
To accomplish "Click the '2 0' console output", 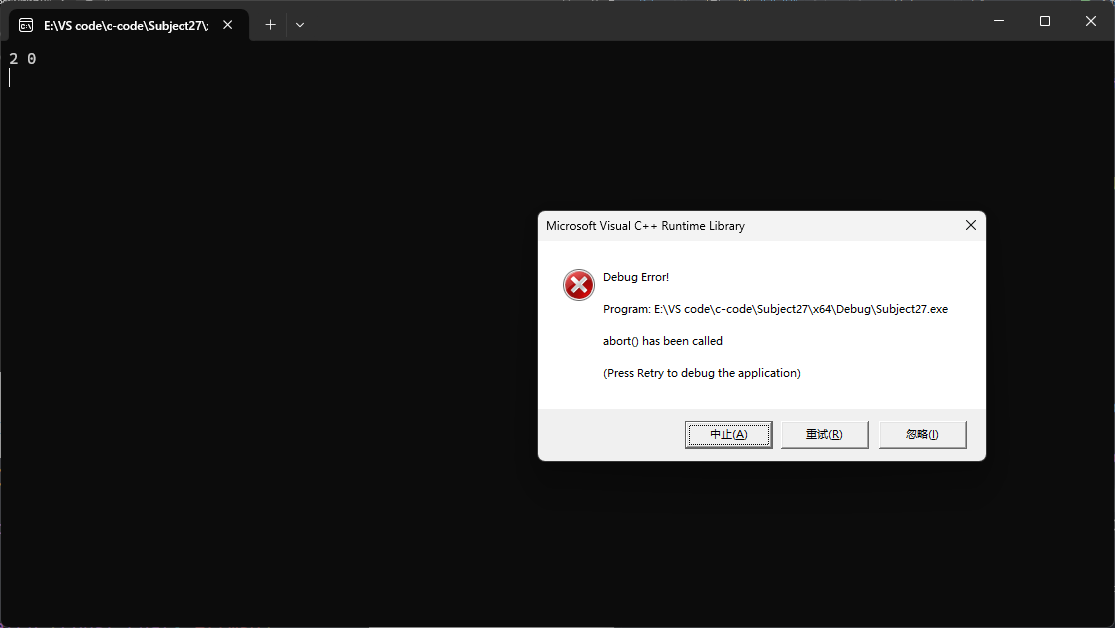I will pyautogui.click(x=23, y=59).
